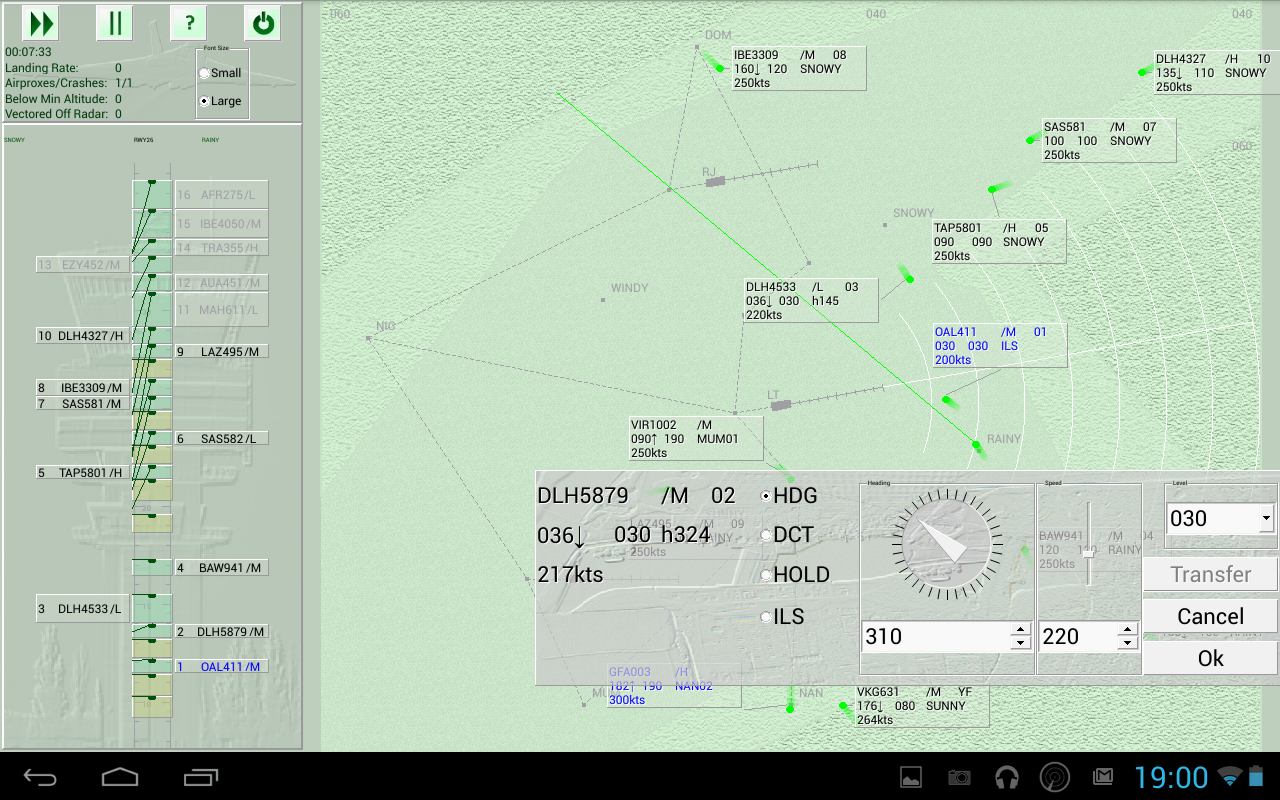Select strip 12 AUA451 /M
Viewport: 1280px width, 800px height.
tap(221, 282)
